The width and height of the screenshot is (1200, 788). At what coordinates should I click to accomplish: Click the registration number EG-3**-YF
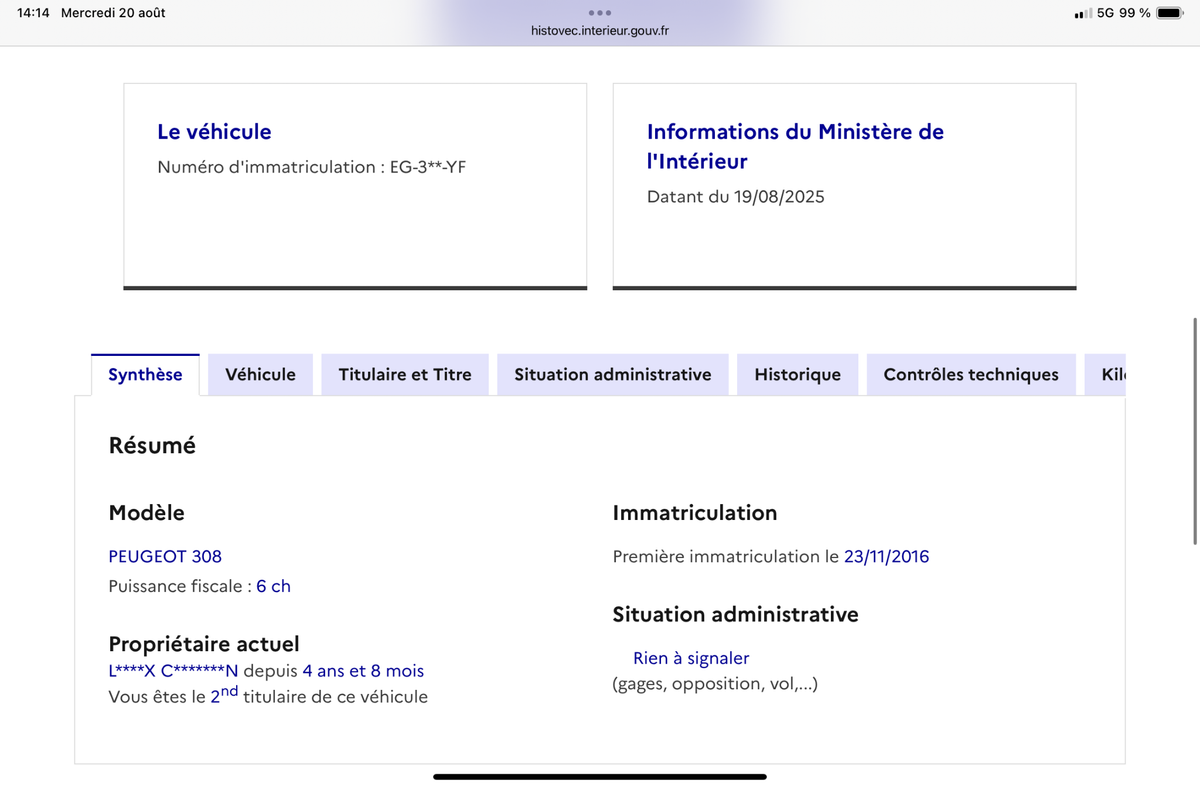coord(428,167)
